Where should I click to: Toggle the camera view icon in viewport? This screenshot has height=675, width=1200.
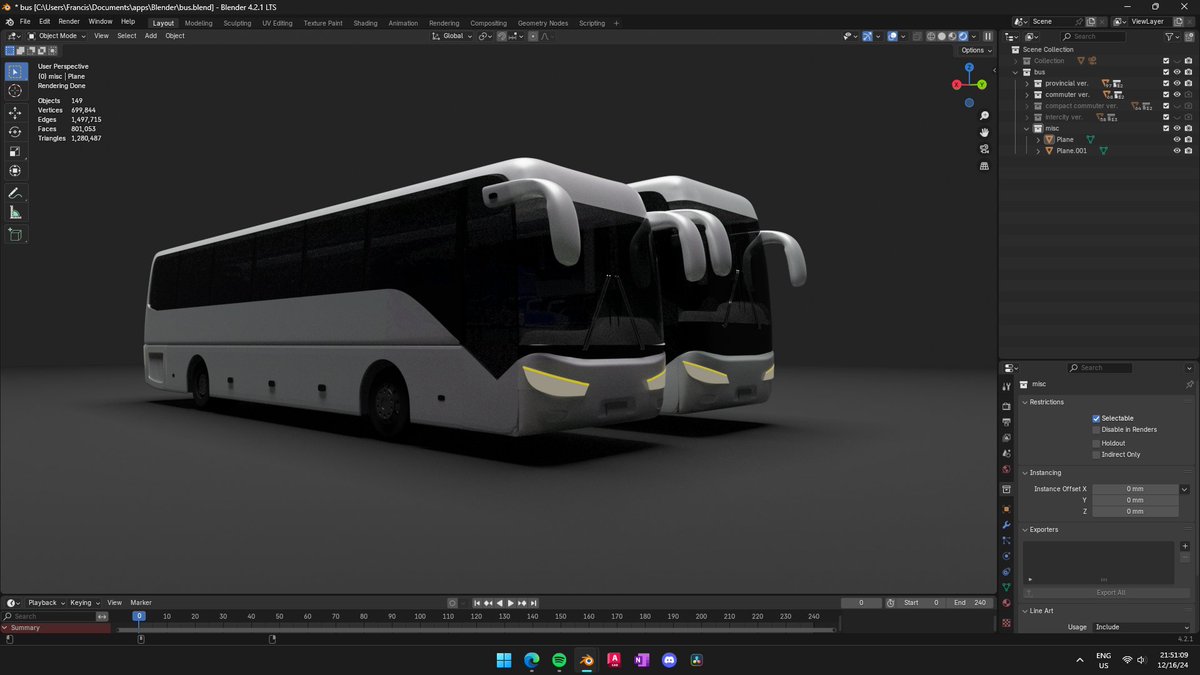point(984,149)
